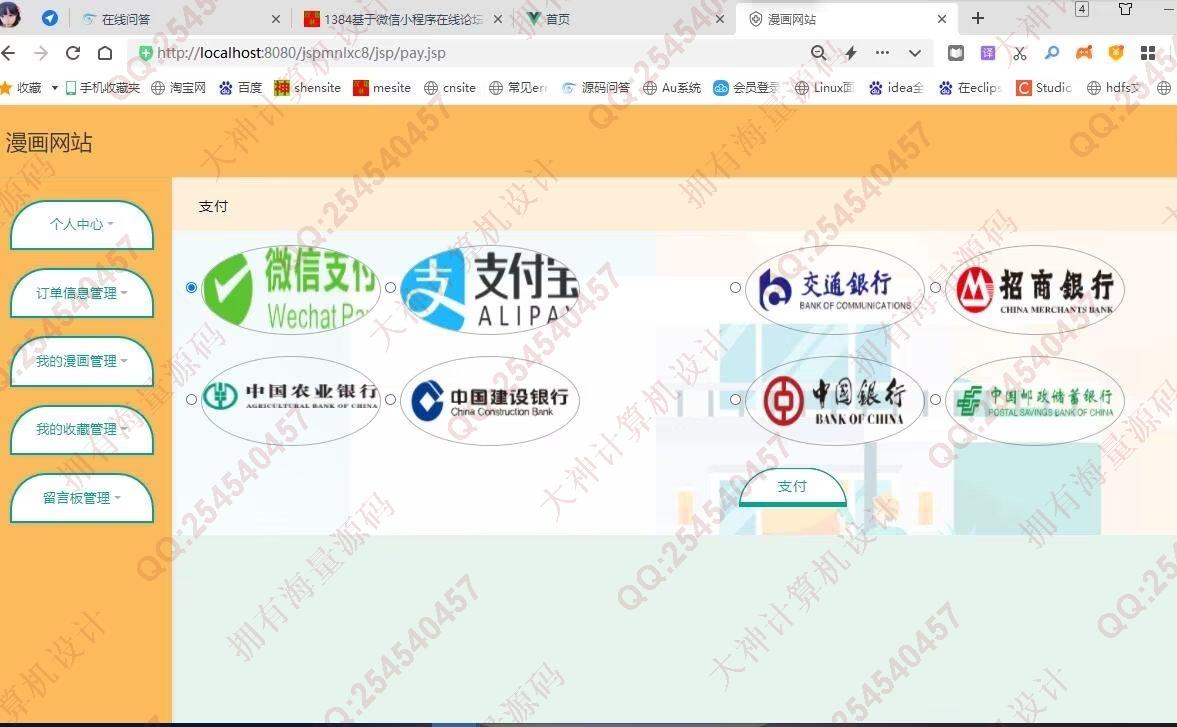The height and width of the screenshot is (727, 1177).
Task: Expand the 个人中心 sidebar menu
Action: tap(82, 224)
